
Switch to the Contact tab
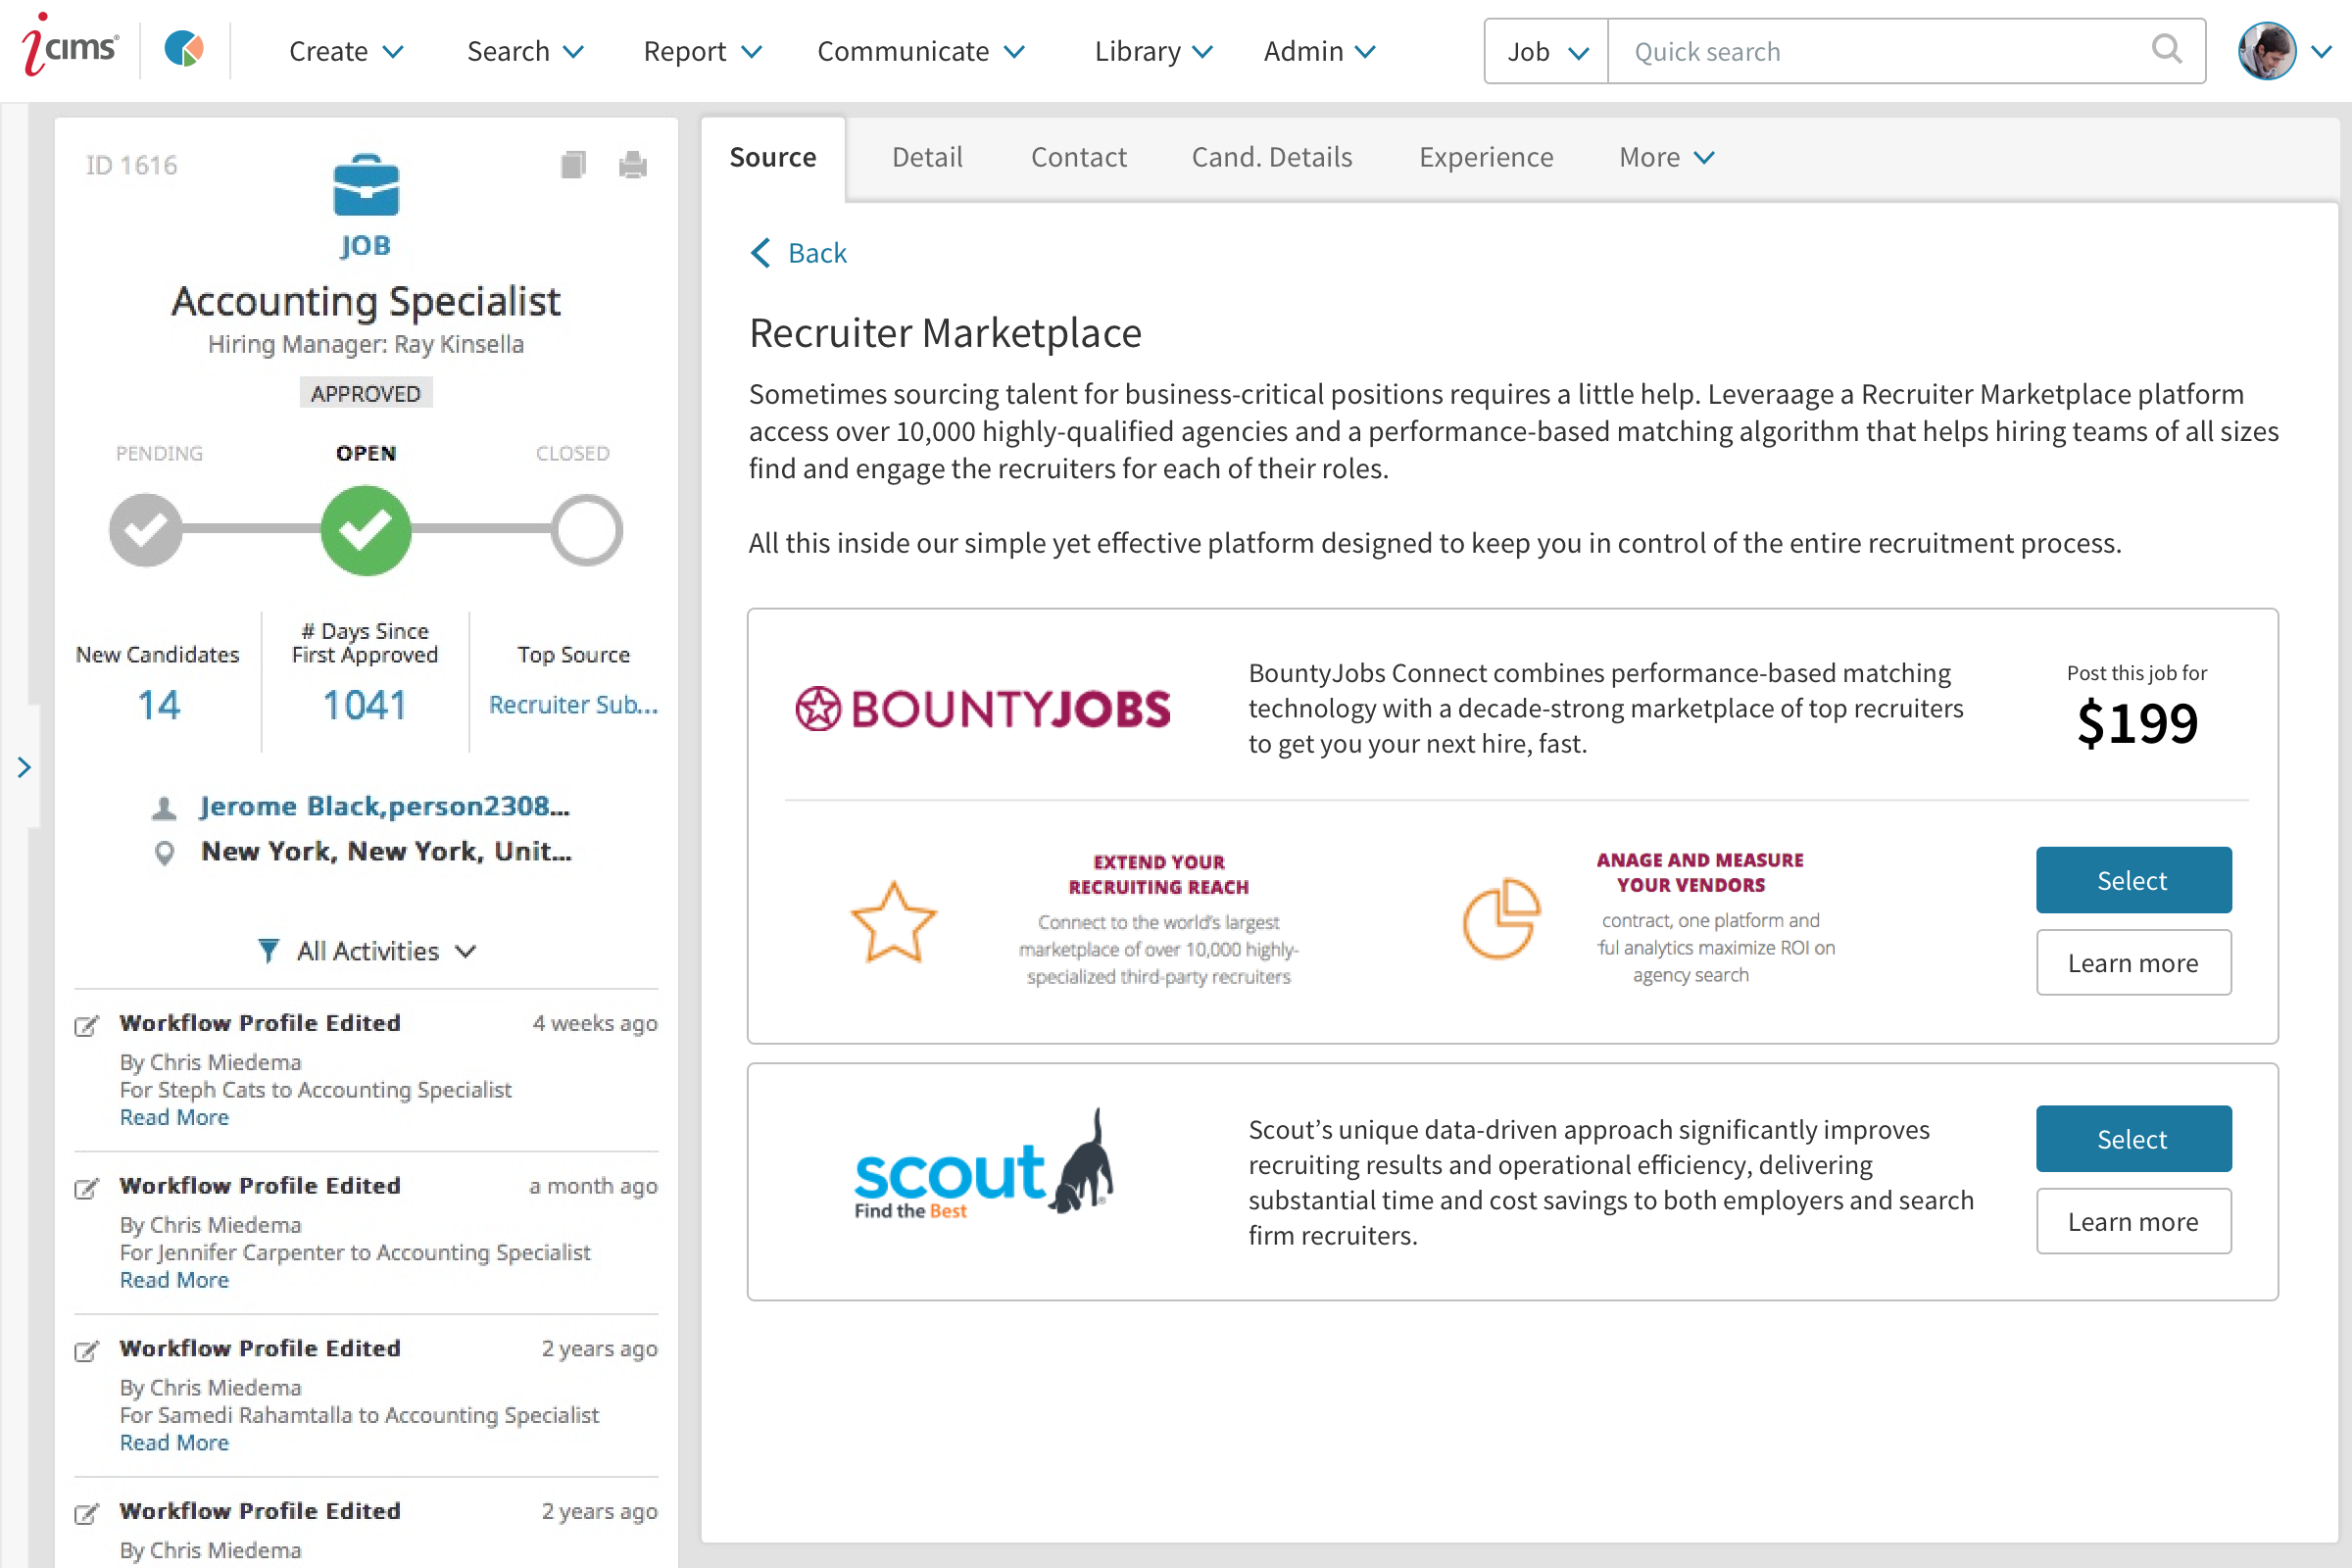point(1079,157)
